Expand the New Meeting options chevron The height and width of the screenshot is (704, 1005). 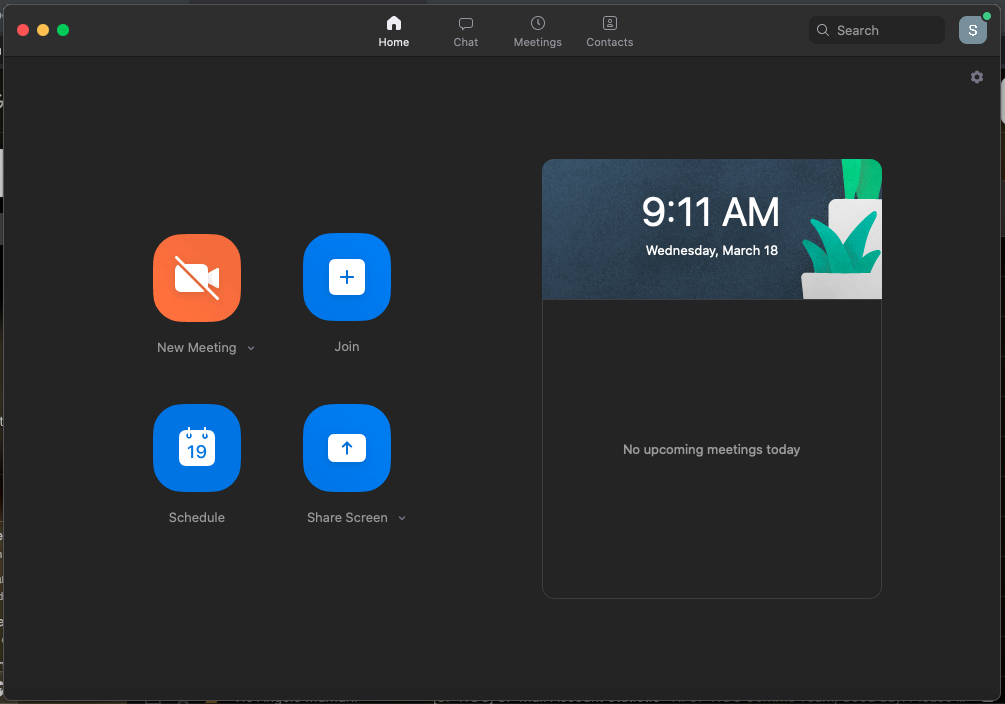pyautogui.click(x=251, y=348)
